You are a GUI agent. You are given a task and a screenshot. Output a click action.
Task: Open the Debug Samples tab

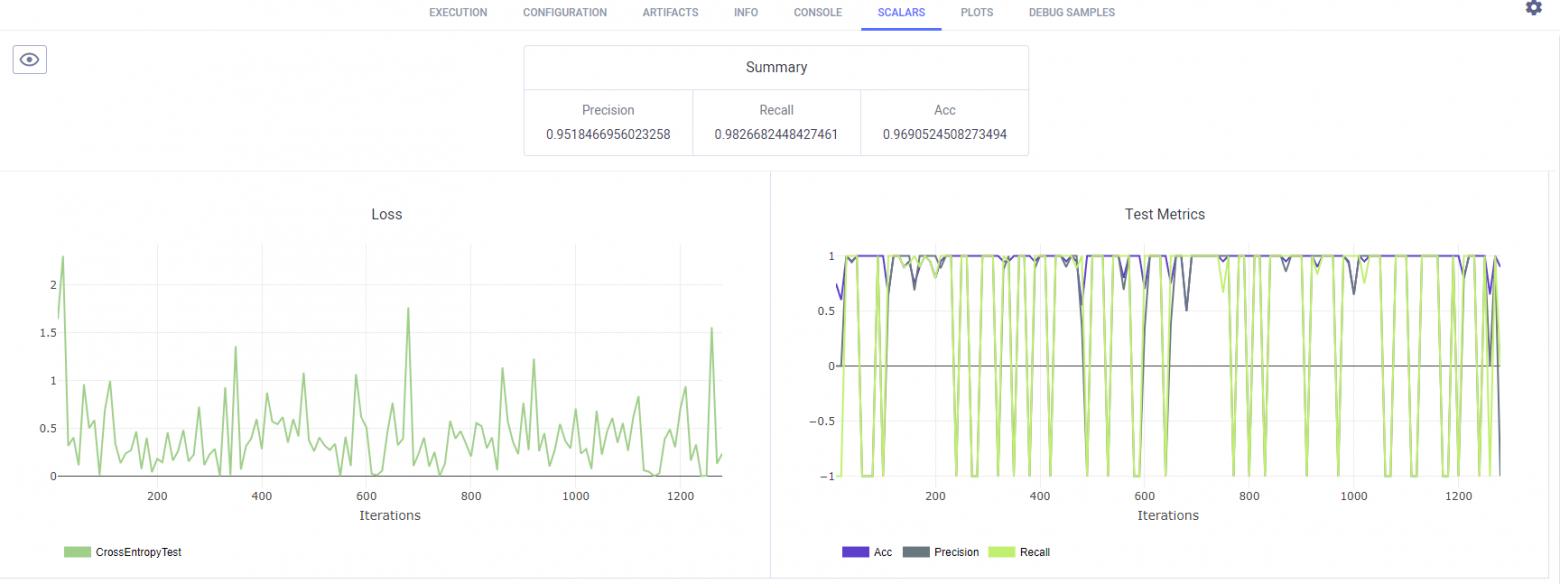(x=1071, y=13)
